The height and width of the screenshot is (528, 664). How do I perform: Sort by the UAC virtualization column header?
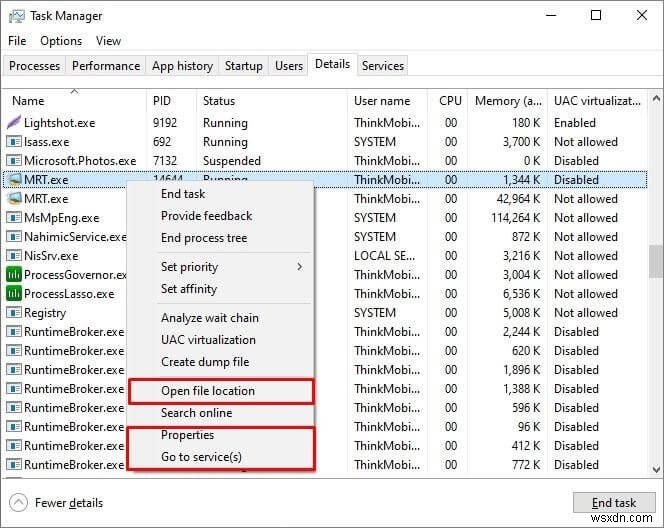[x=597, y=101]
